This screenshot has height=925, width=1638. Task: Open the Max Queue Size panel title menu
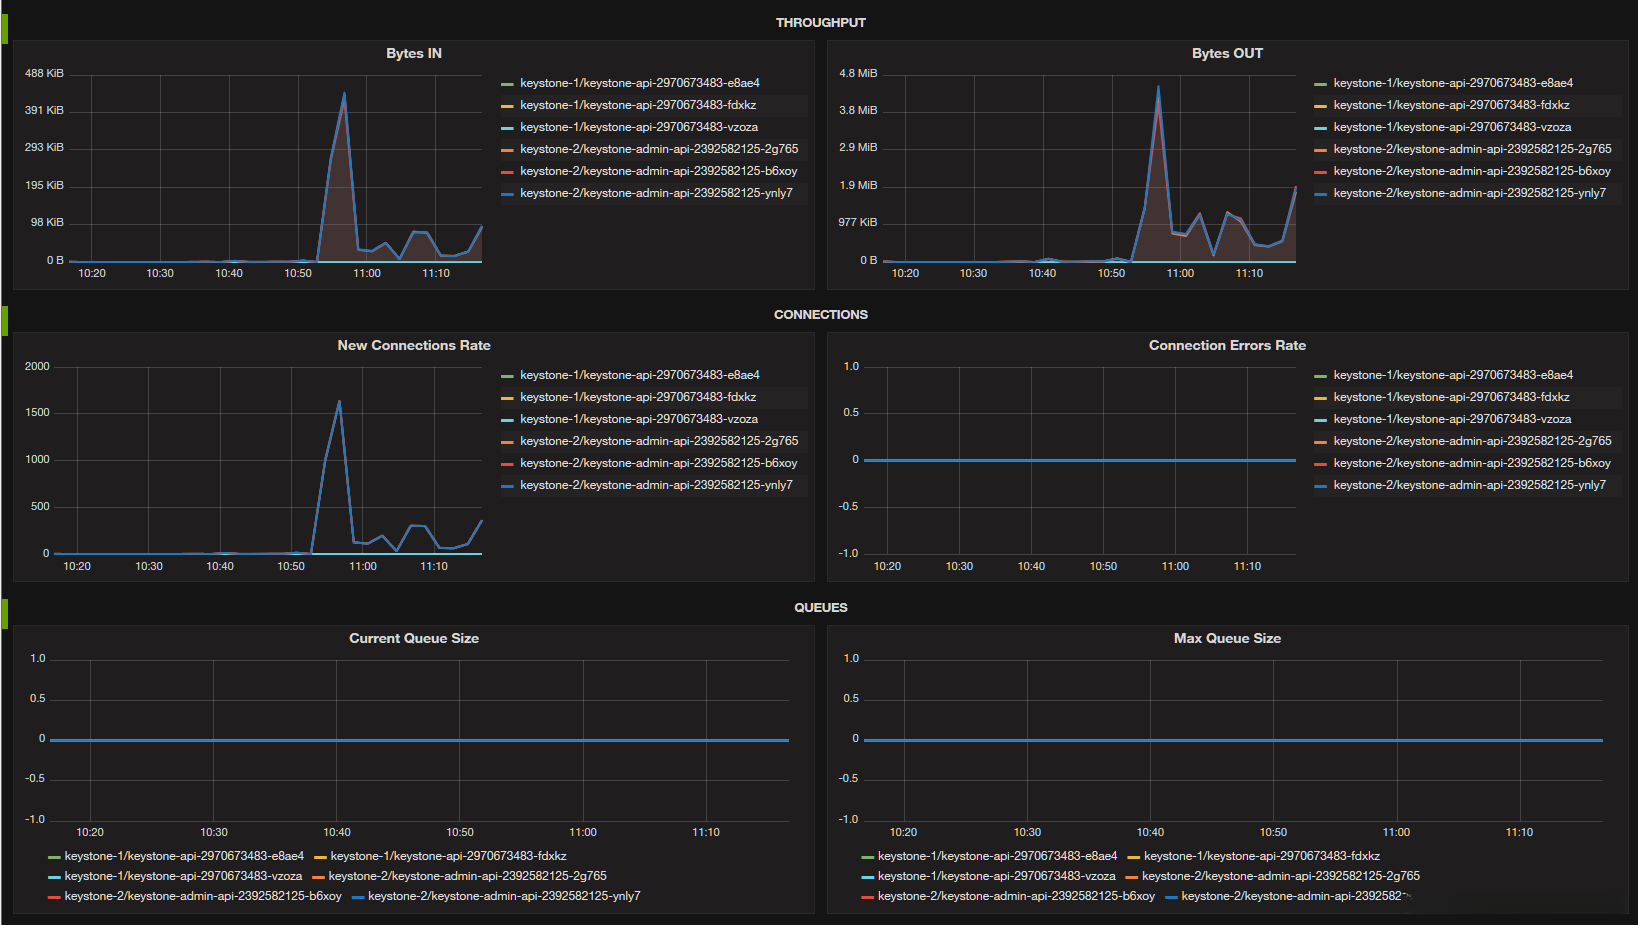[1227, 638]
